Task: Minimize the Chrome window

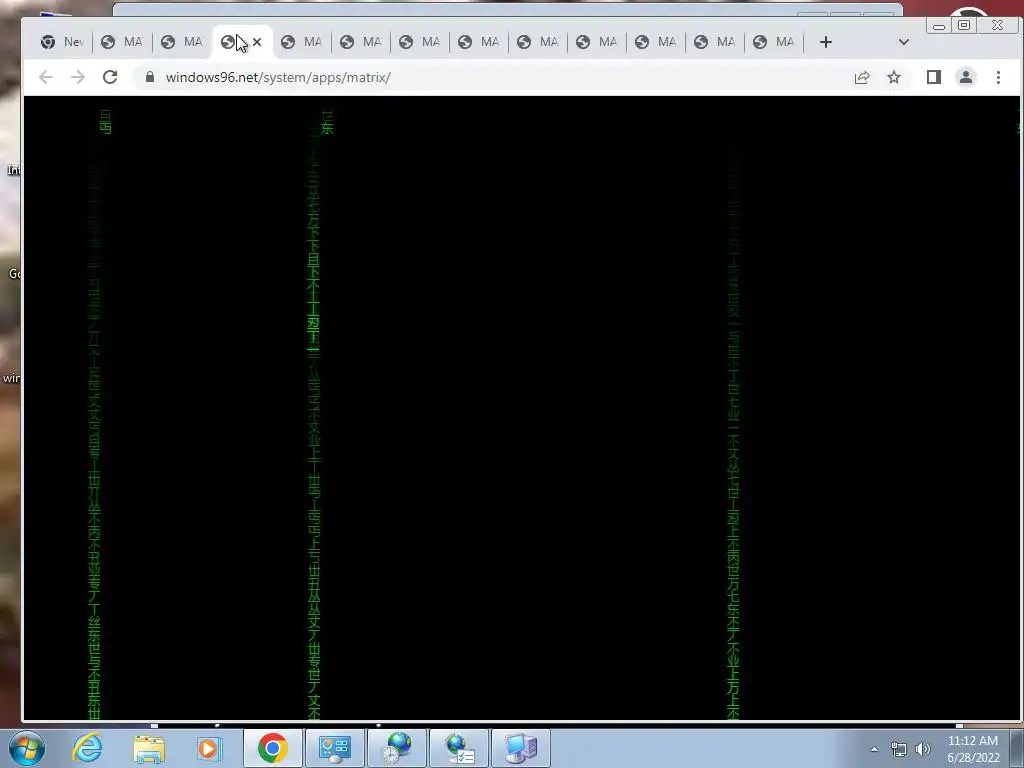Action: coord(938,26)
